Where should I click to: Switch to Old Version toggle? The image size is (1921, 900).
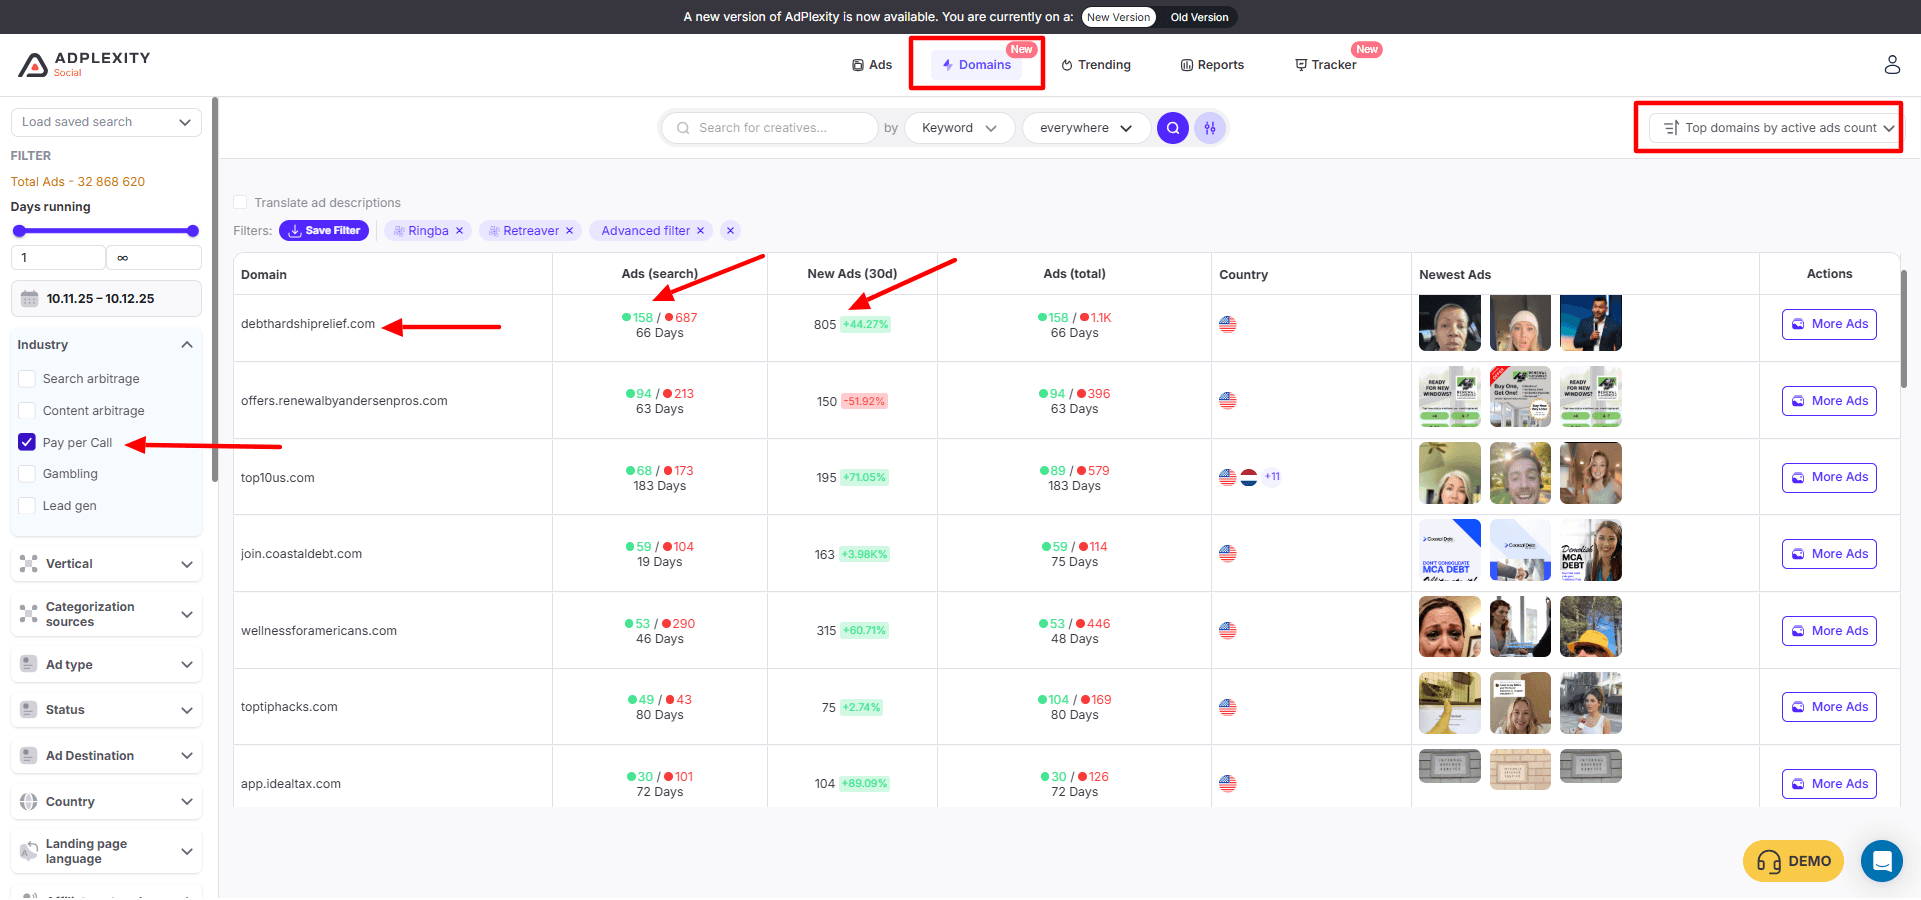point(1199,17)
